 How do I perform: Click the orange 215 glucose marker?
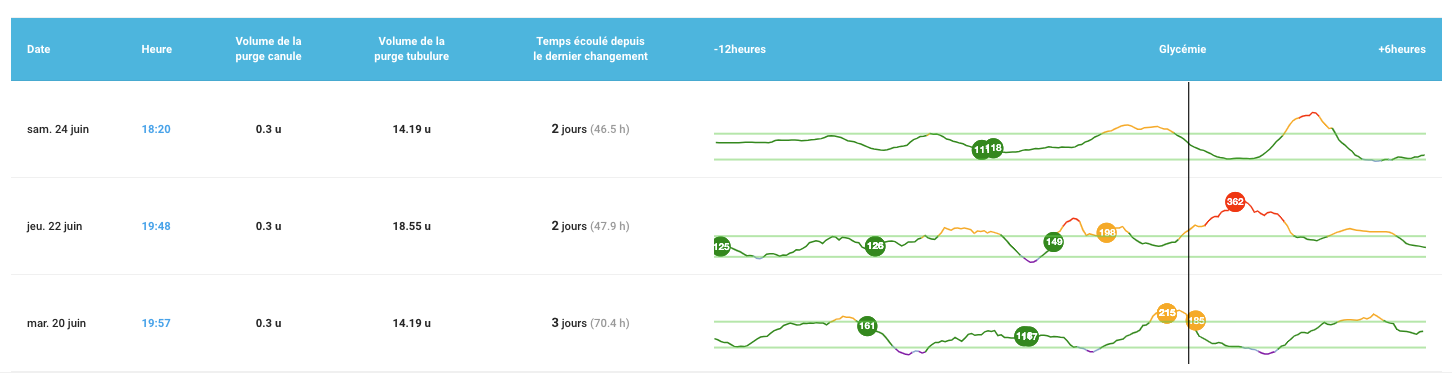pyautogui.click(x=1166, y=313)
